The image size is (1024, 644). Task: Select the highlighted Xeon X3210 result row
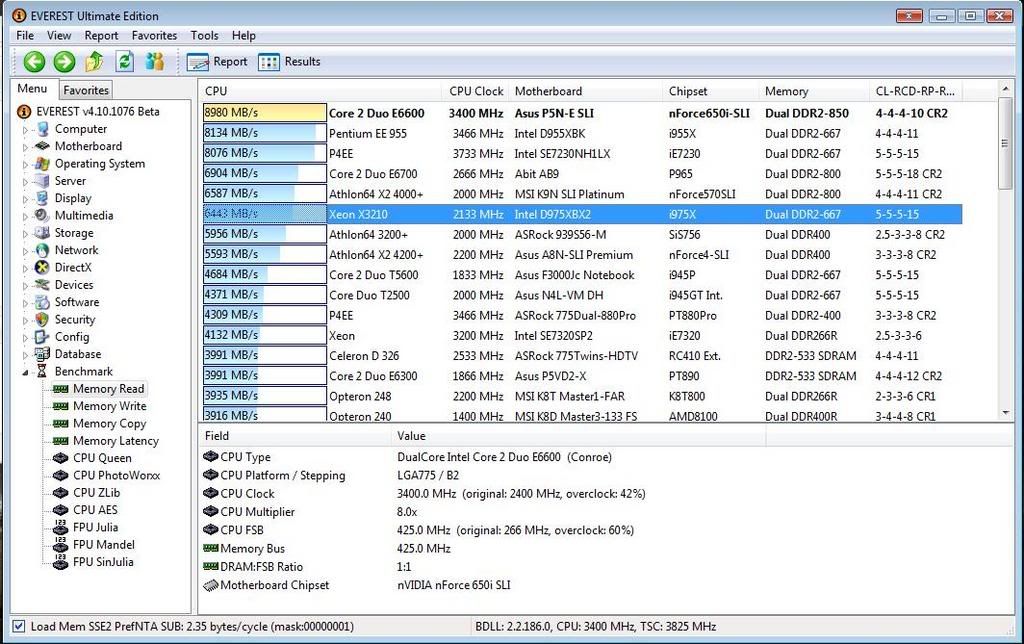[x=450, y=214]
